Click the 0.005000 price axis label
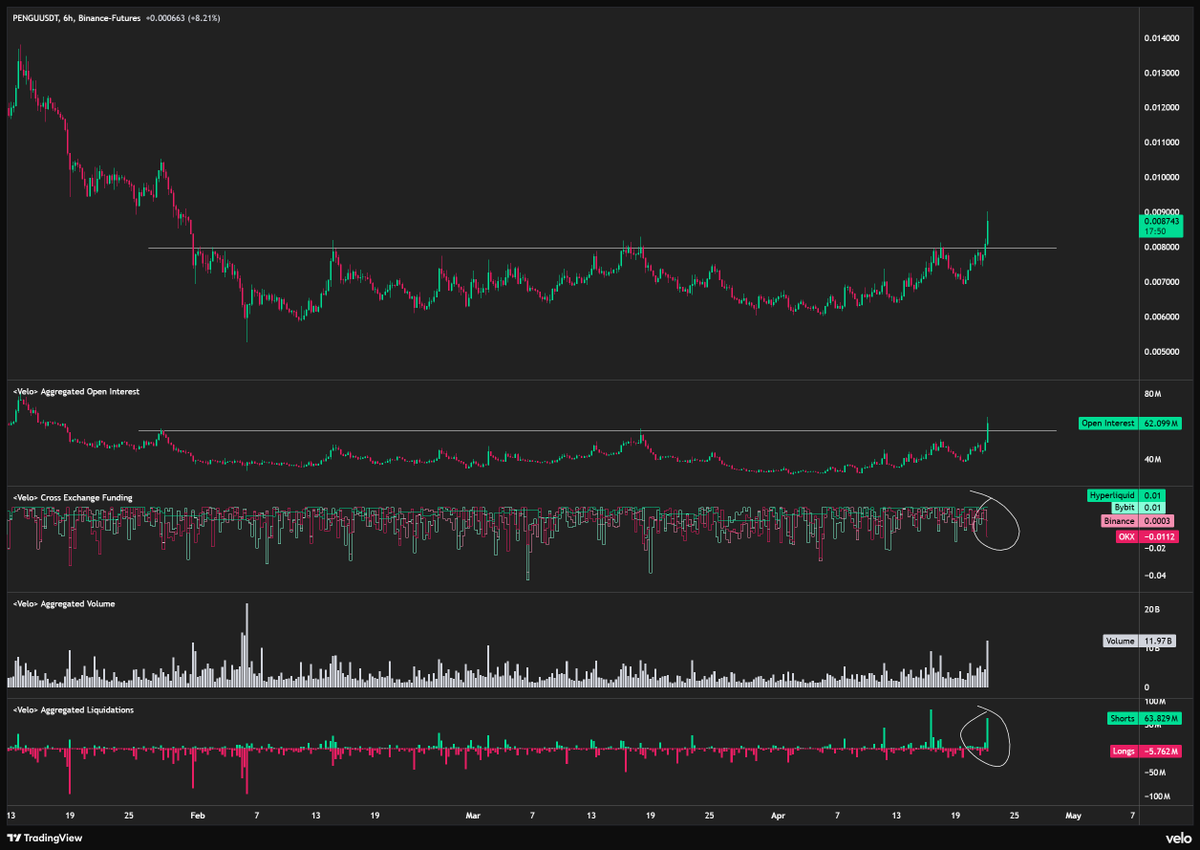 coord(1162,352)
